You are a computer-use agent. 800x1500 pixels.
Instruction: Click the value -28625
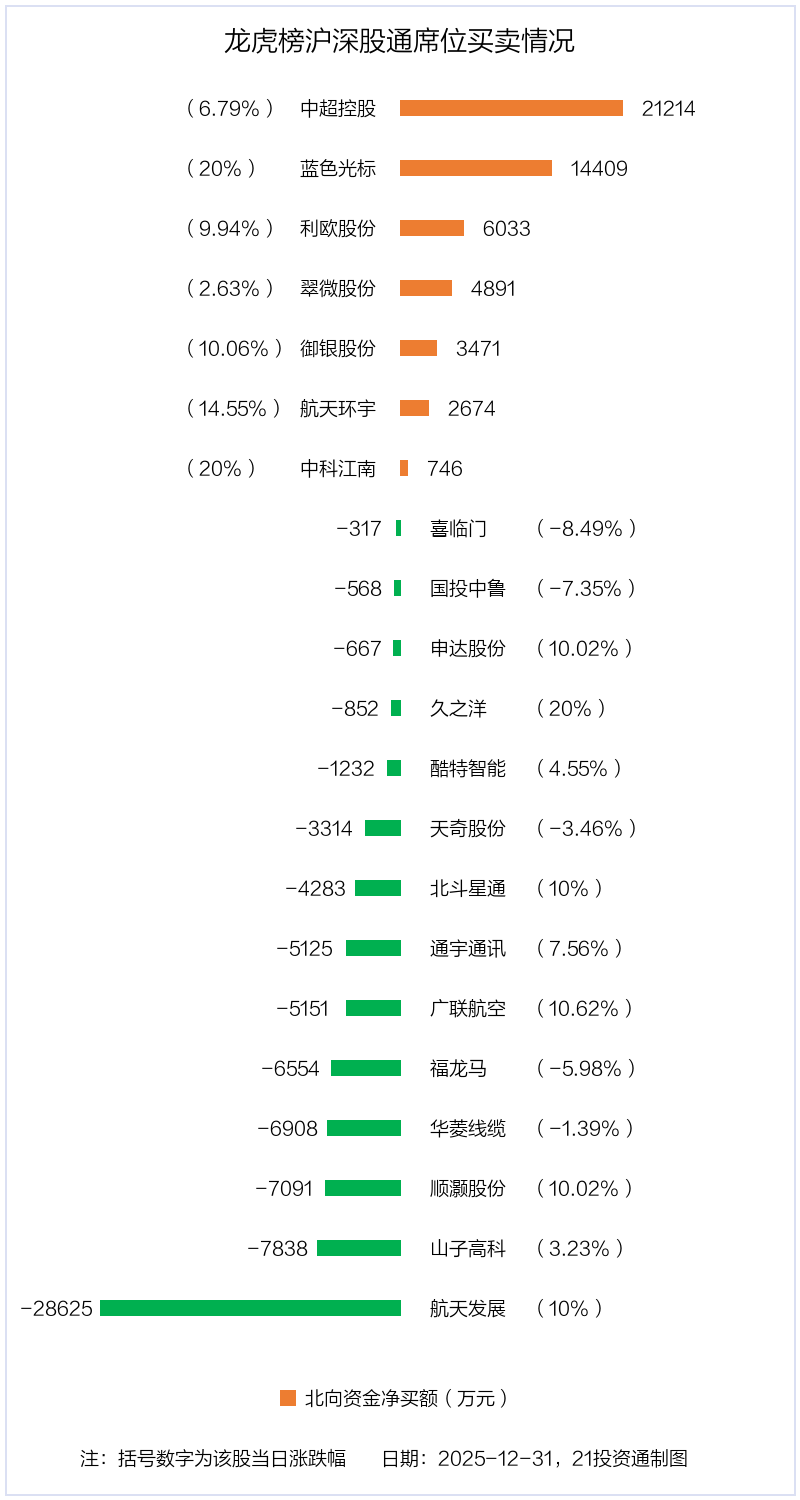pos(56,1308)
